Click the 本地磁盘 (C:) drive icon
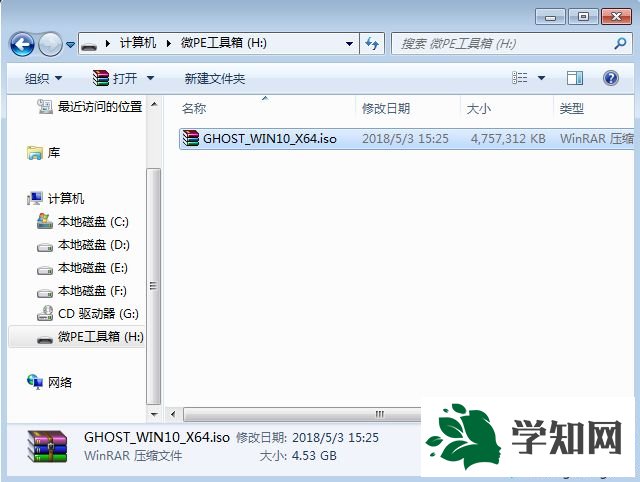 click(x=45, y=221)
